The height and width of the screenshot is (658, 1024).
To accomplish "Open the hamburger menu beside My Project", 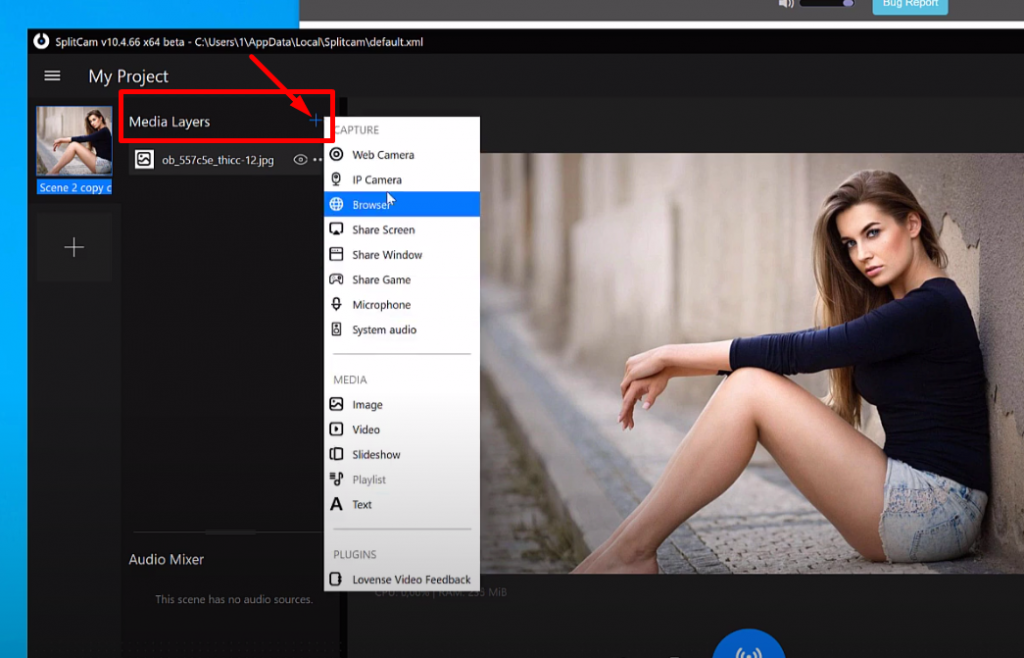I will coord(52,76).
